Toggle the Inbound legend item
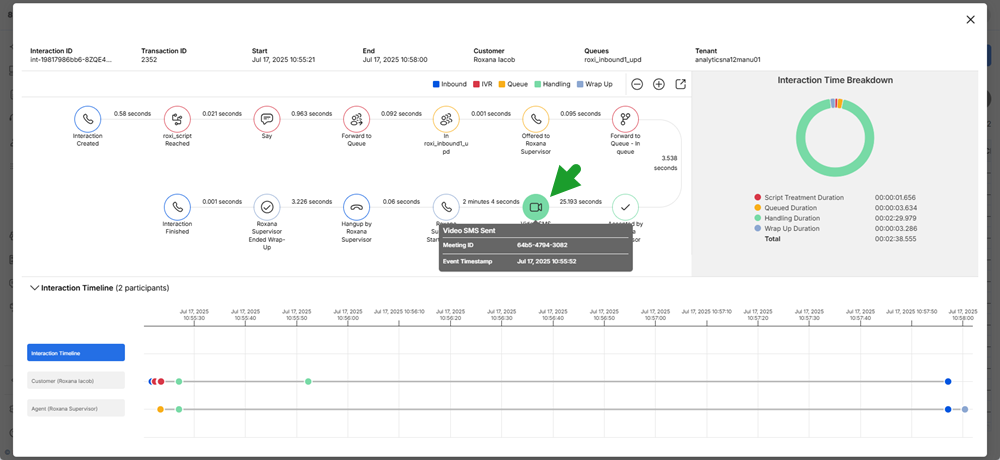This screenshot has width=1000, height=460. pyautogui.click(x=450, y=84)
